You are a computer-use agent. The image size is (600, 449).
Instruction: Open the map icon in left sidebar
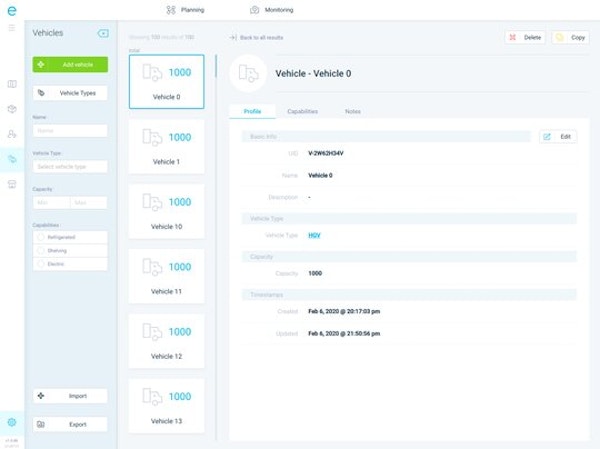12,84
